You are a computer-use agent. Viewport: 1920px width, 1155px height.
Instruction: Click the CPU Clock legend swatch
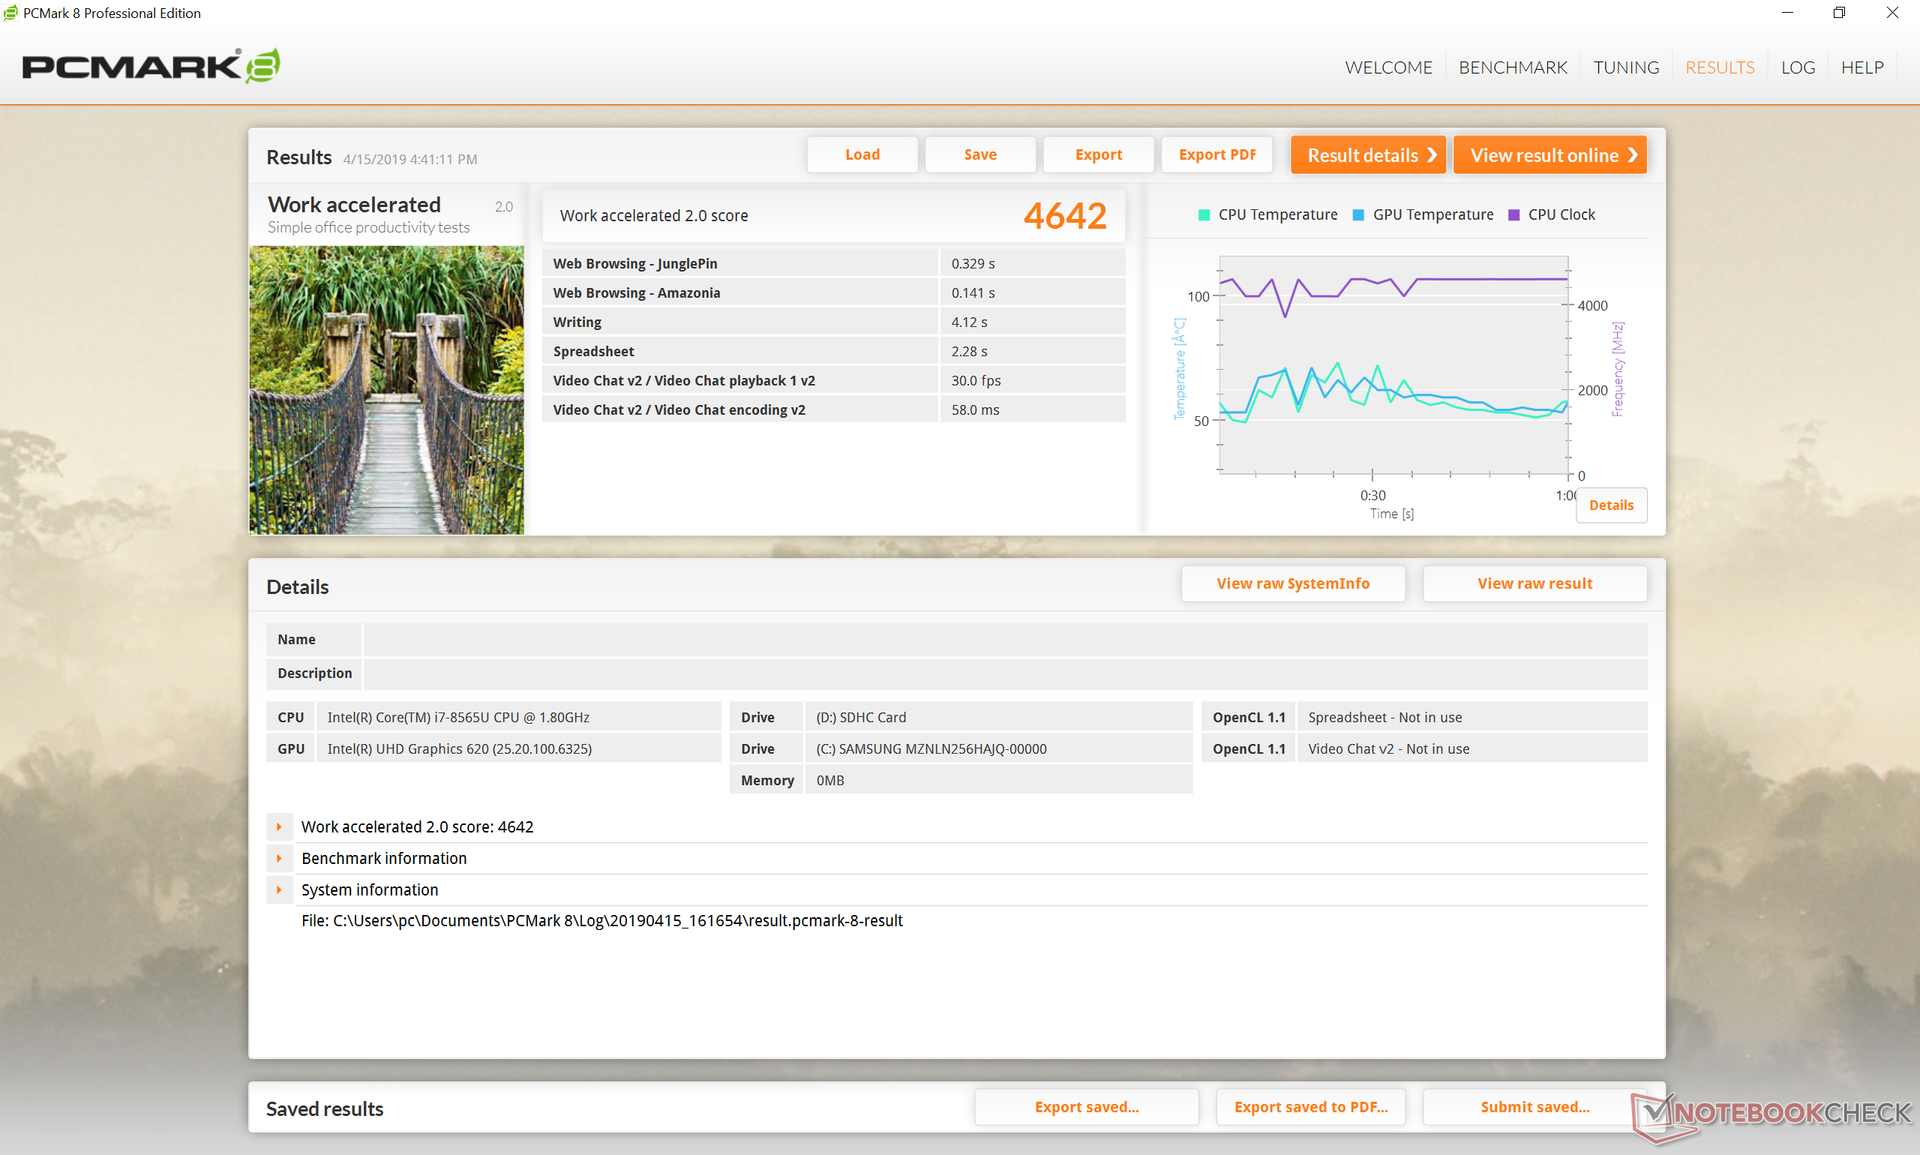pyautogui.click(x=1513, y=215)
